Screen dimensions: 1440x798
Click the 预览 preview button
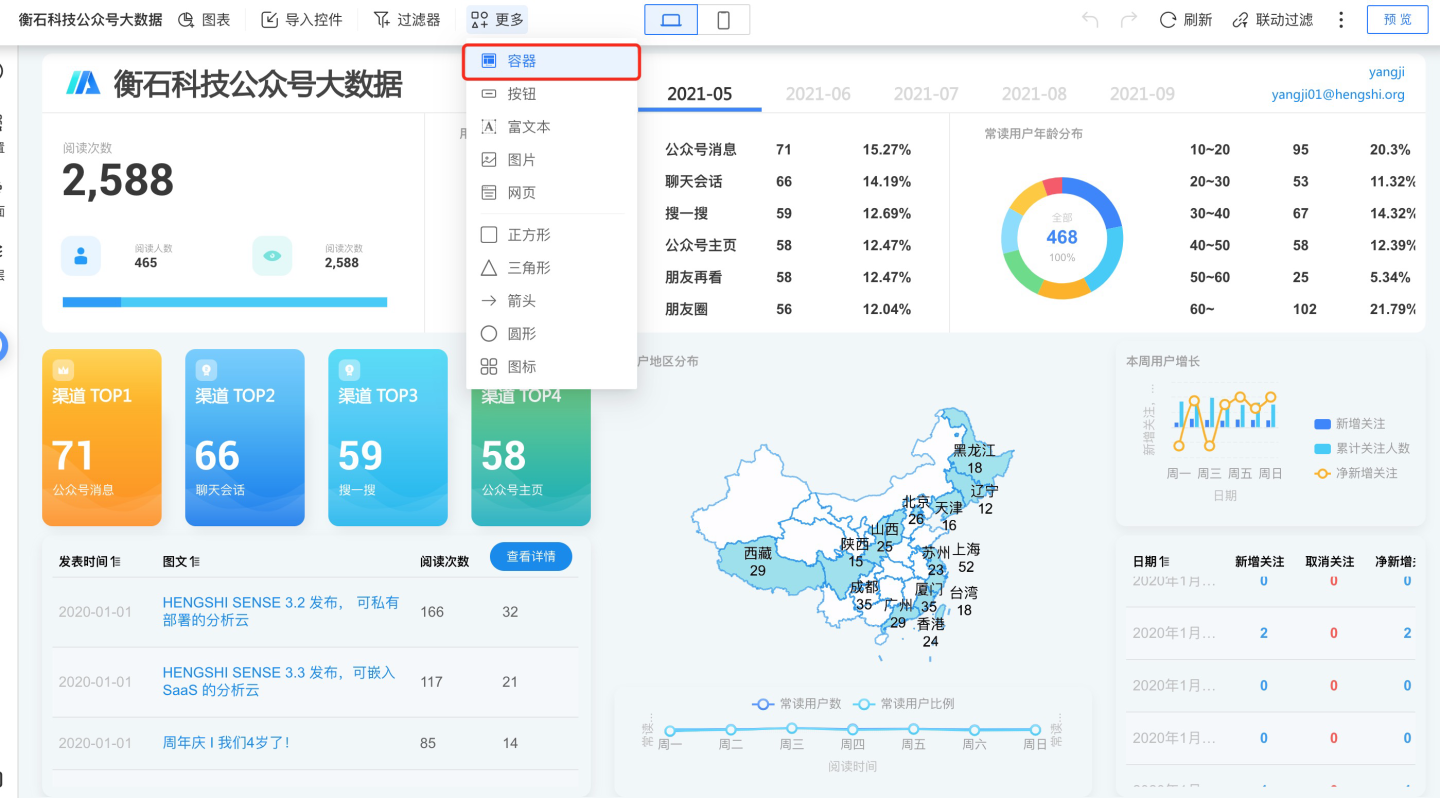(x=1397, y=20)
